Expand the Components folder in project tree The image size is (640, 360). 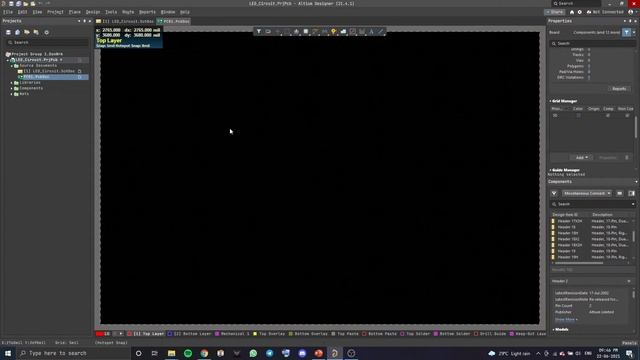[12, 89]
